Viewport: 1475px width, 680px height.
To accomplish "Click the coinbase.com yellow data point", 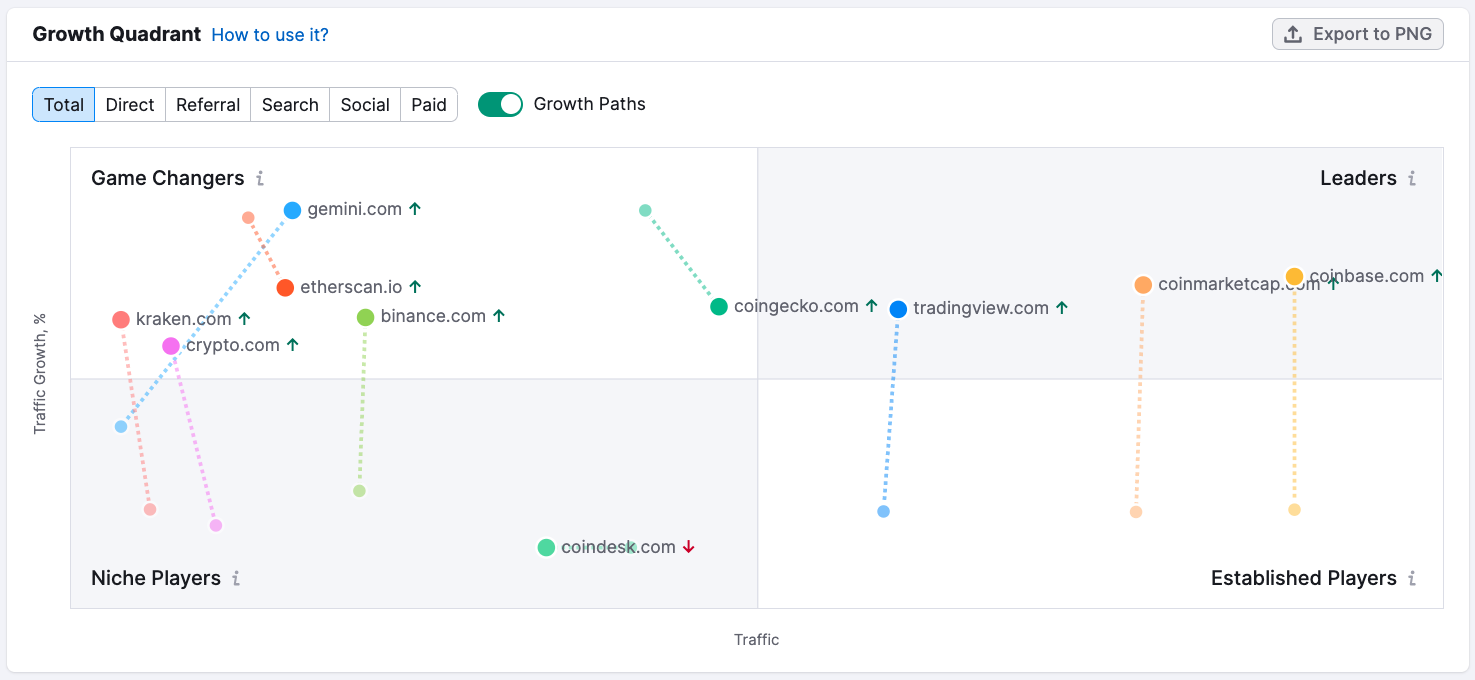I will pos(1294,276).
